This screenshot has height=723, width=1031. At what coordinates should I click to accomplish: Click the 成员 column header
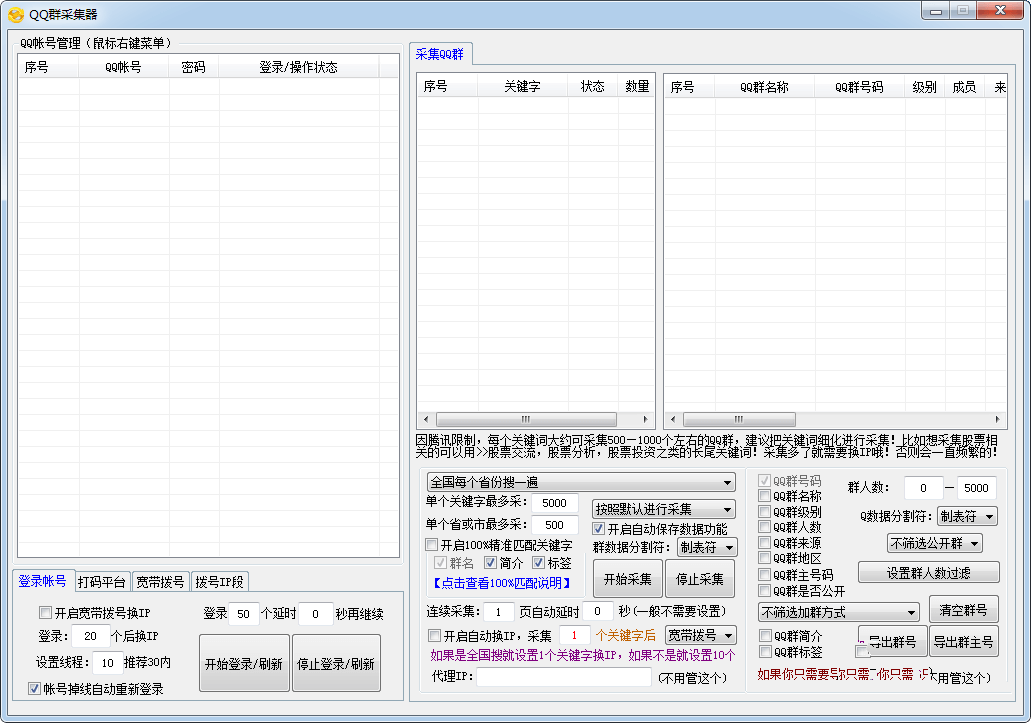point(965,87)
